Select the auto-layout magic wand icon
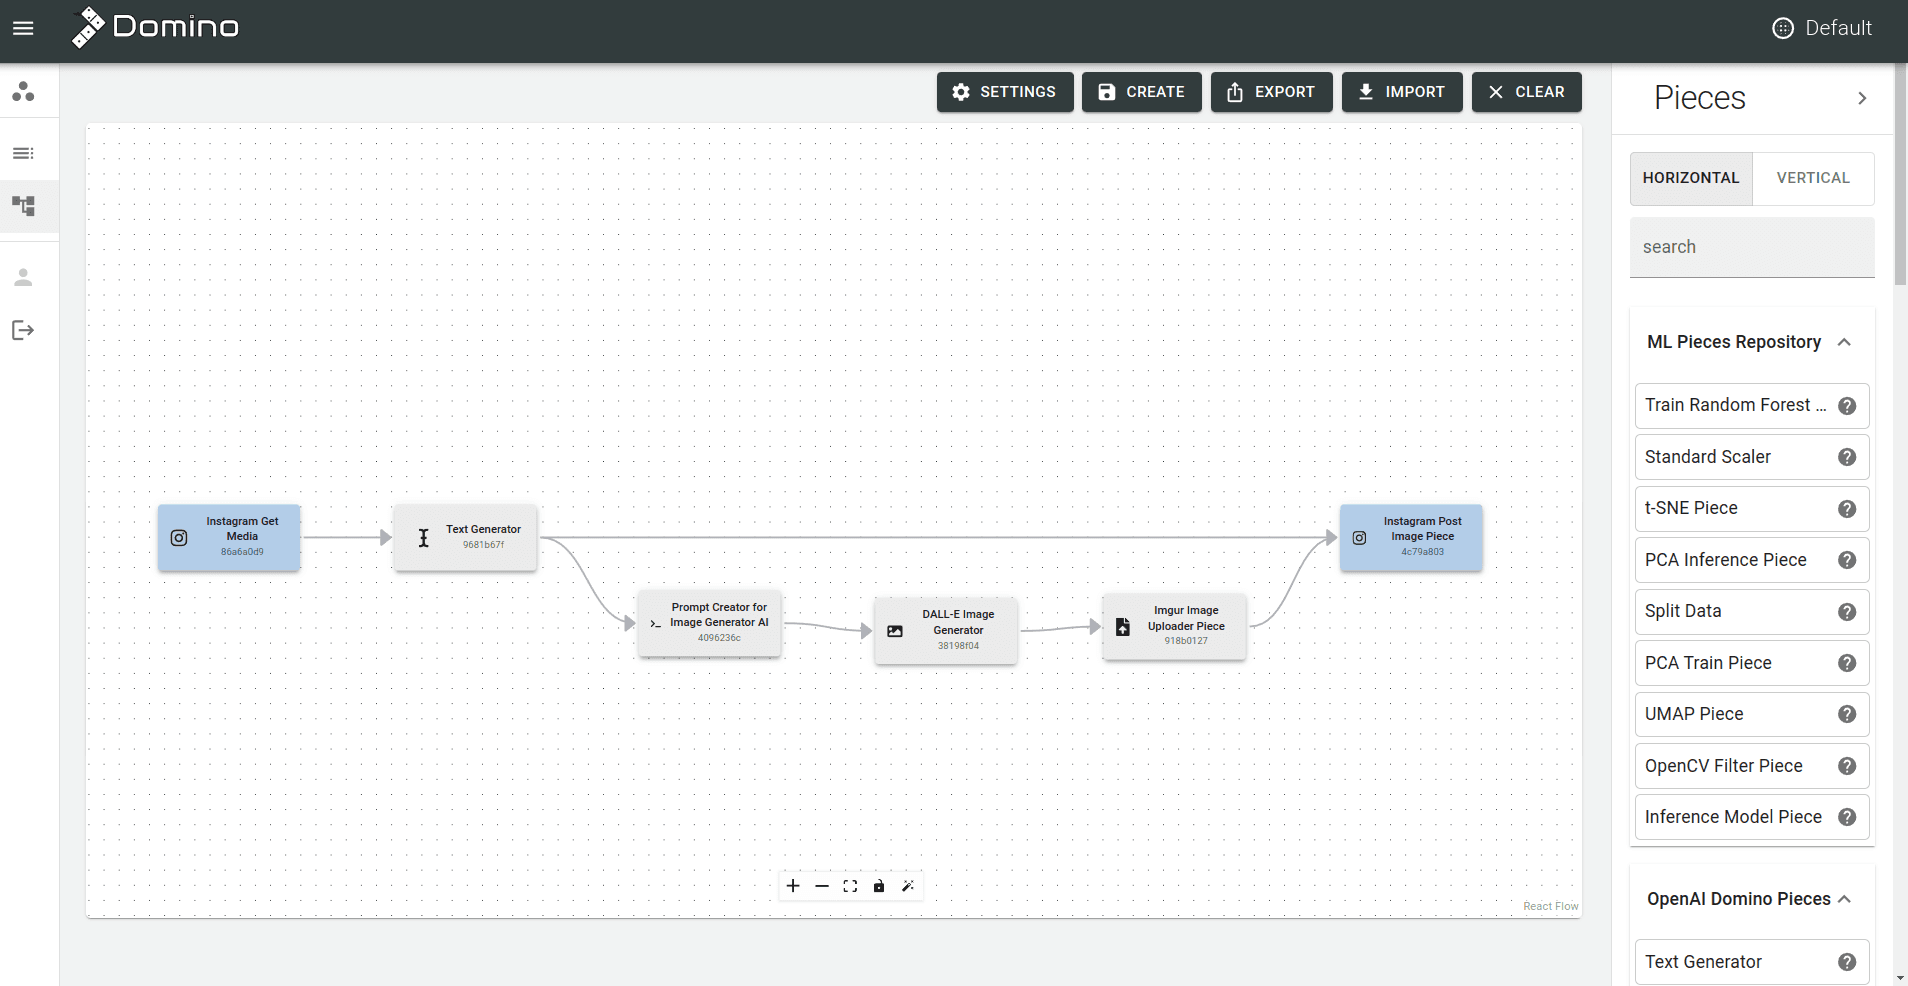1908x986 pixels. [x=908, y=886]
